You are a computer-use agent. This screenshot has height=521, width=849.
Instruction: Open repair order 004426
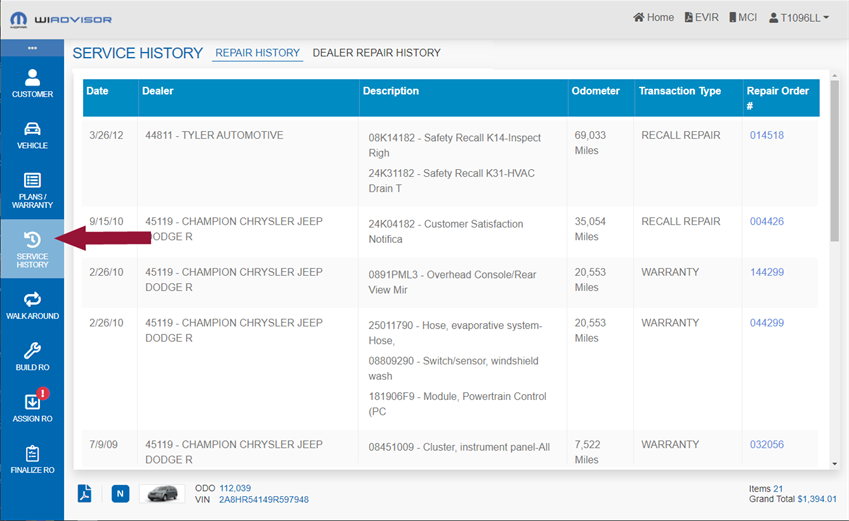pos(767,222)
